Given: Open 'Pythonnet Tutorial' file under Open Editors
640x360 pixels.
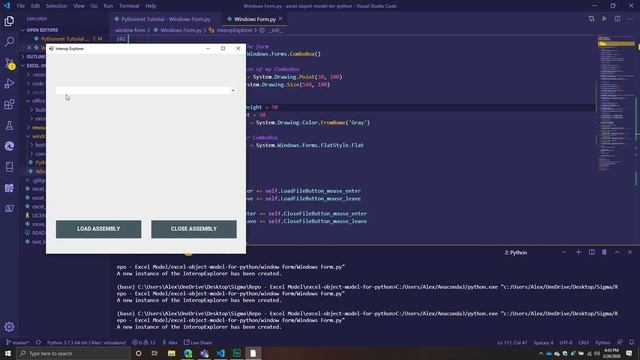Looking at the screenshot, I should [x=65, y=39].
